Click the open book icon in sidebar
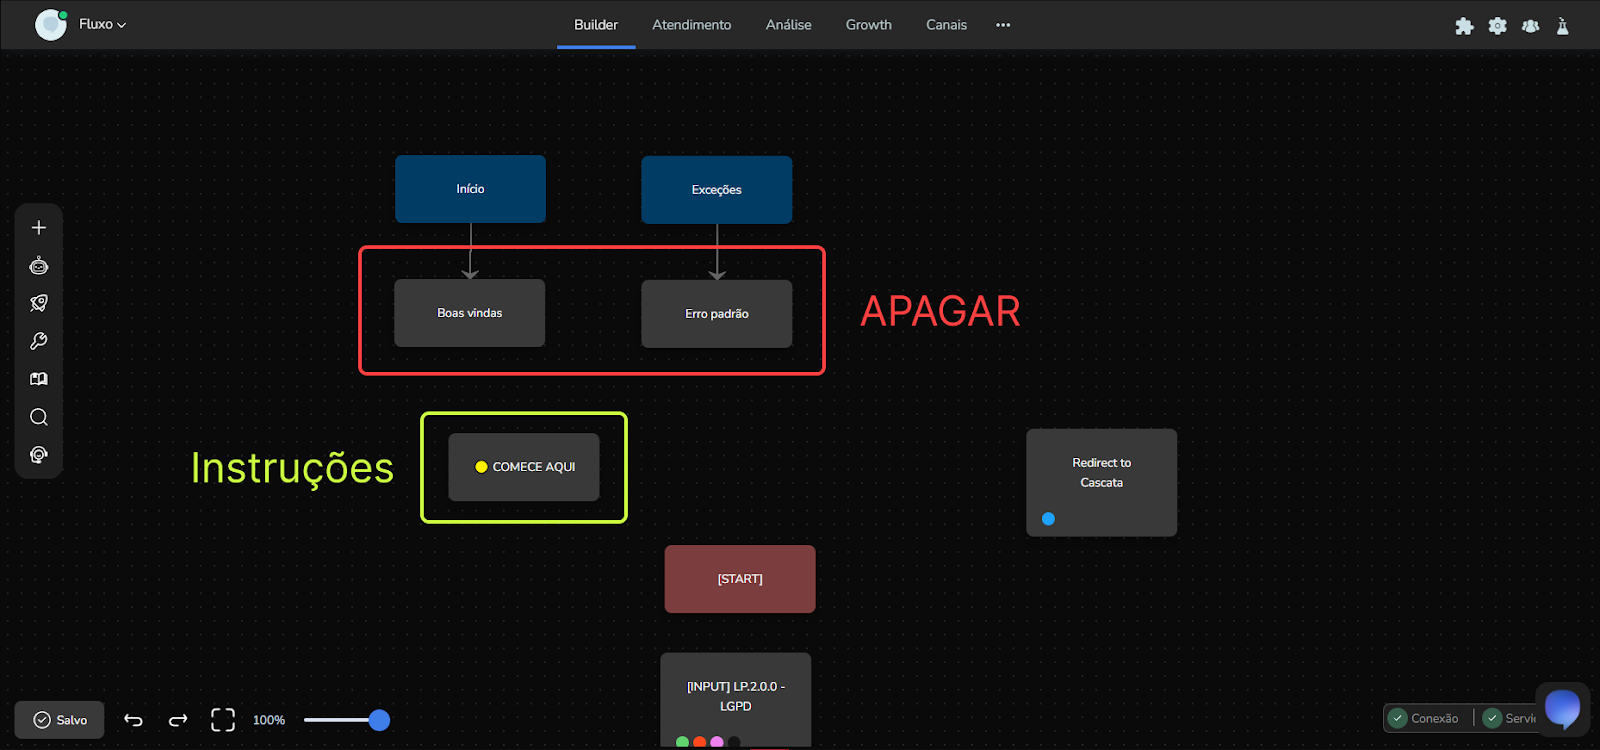Screen dimensions: 1600x750 coord(39,379)
